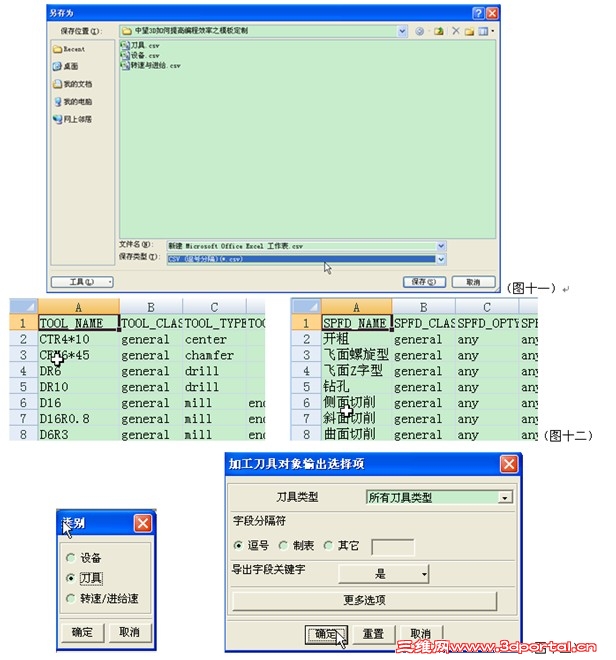Viewport: 616px width, 660px height.
Task: Click 取消 in the Save As dialog
Action: (x=473, y=282)
